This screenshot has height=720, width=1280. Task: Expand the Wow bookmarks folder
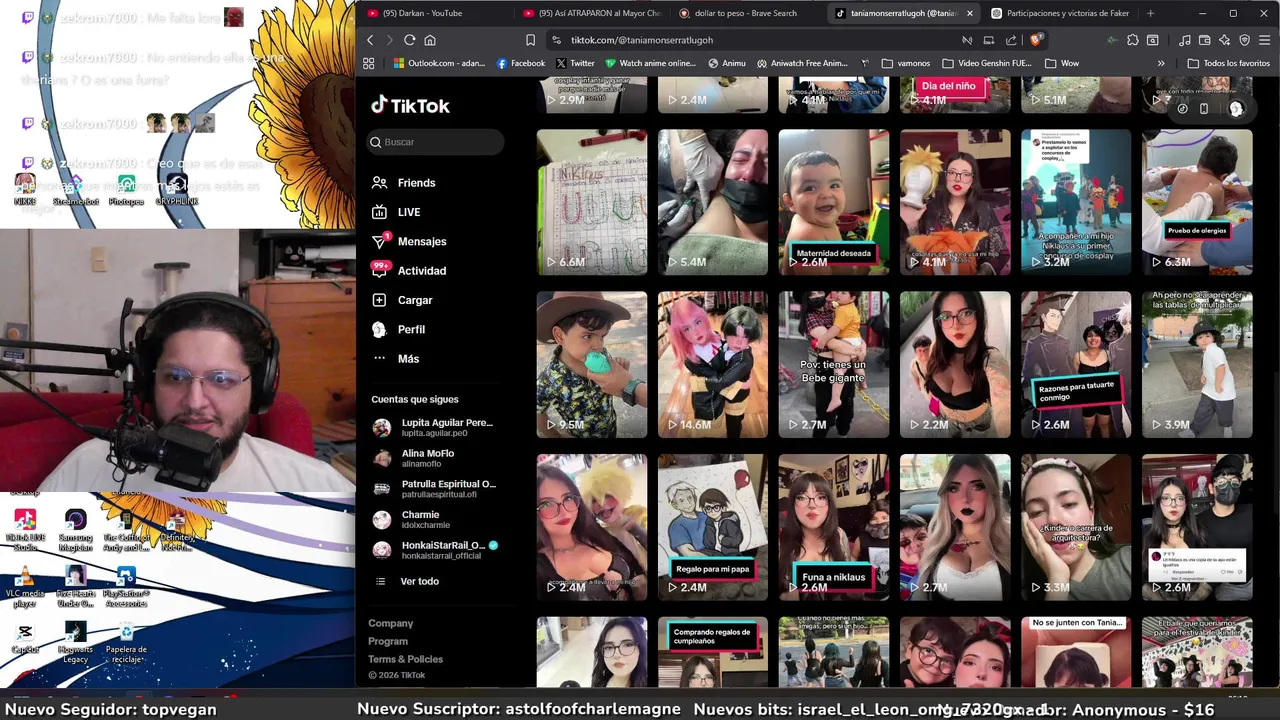(x=1062, y=63)
